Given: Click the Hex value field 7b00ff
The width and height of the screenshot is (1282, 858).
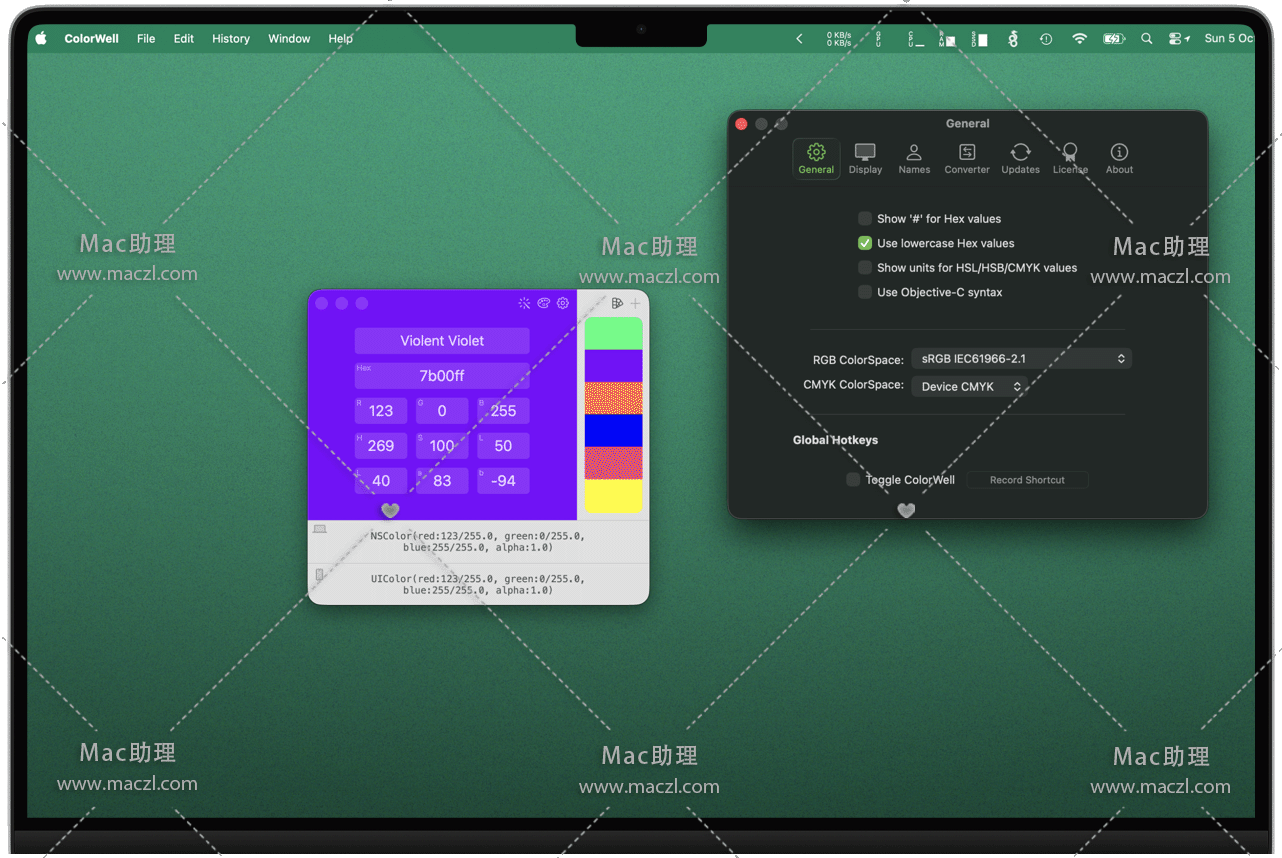Looking at the screenshot, I should (442, 376).
